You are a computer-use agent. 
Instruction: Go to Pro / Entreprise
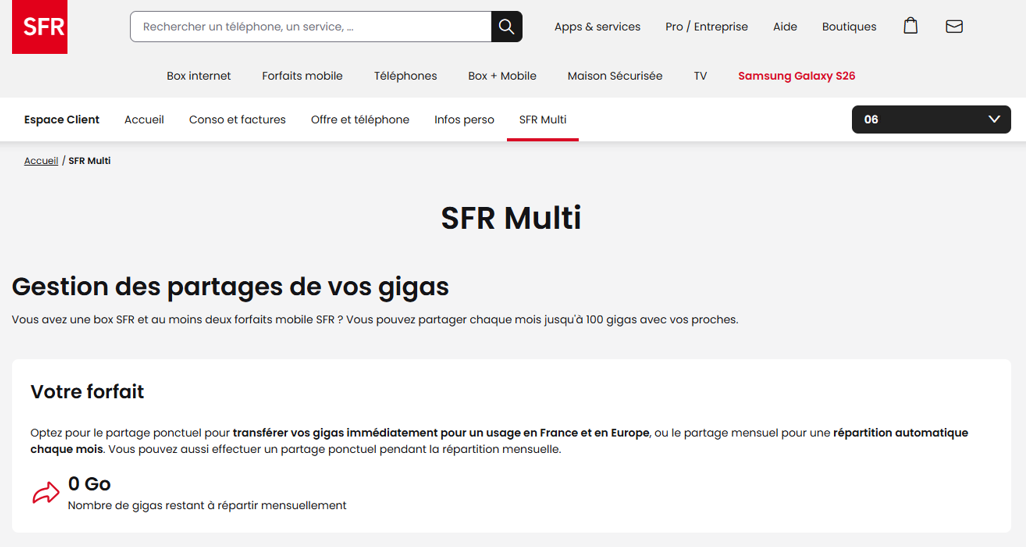tap(707, 27)
